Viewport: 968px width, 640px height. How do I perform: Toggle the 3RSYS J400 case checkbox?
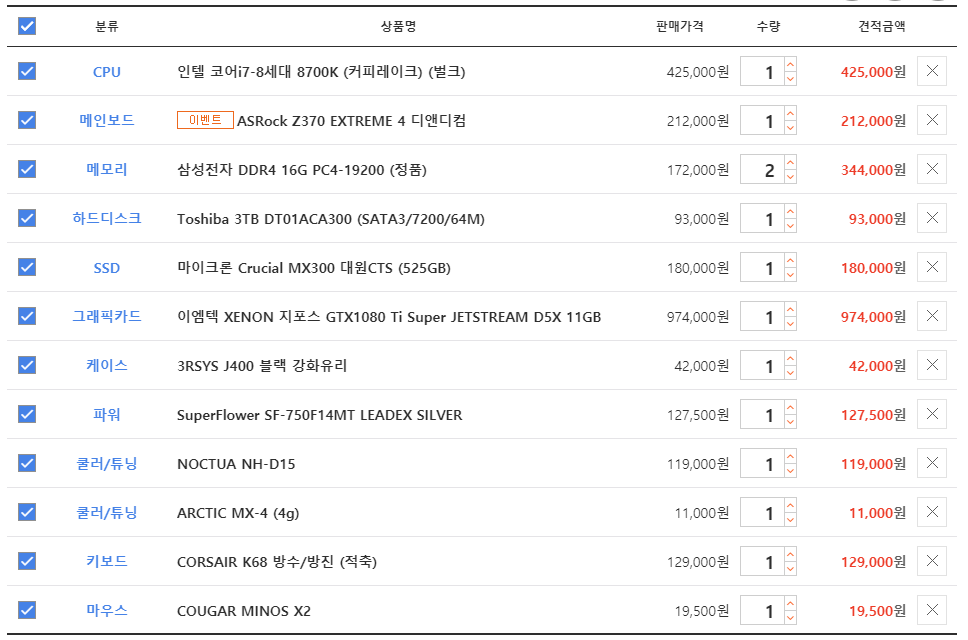click(x=27, y=365)
